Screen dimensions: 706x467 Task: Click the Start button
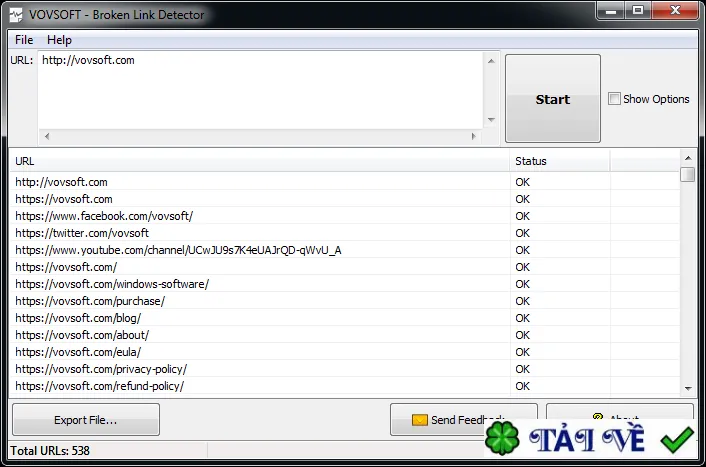(x=552, y=99)
